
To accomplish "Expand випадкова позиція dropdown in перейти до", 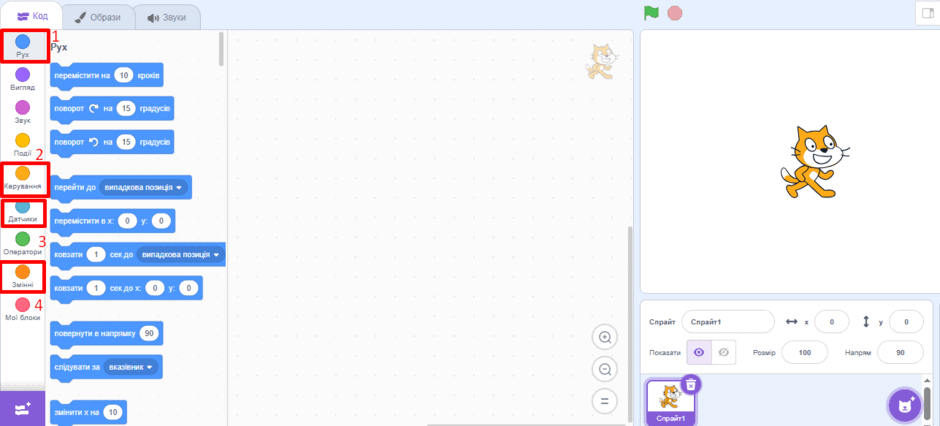I will [144, 188].
